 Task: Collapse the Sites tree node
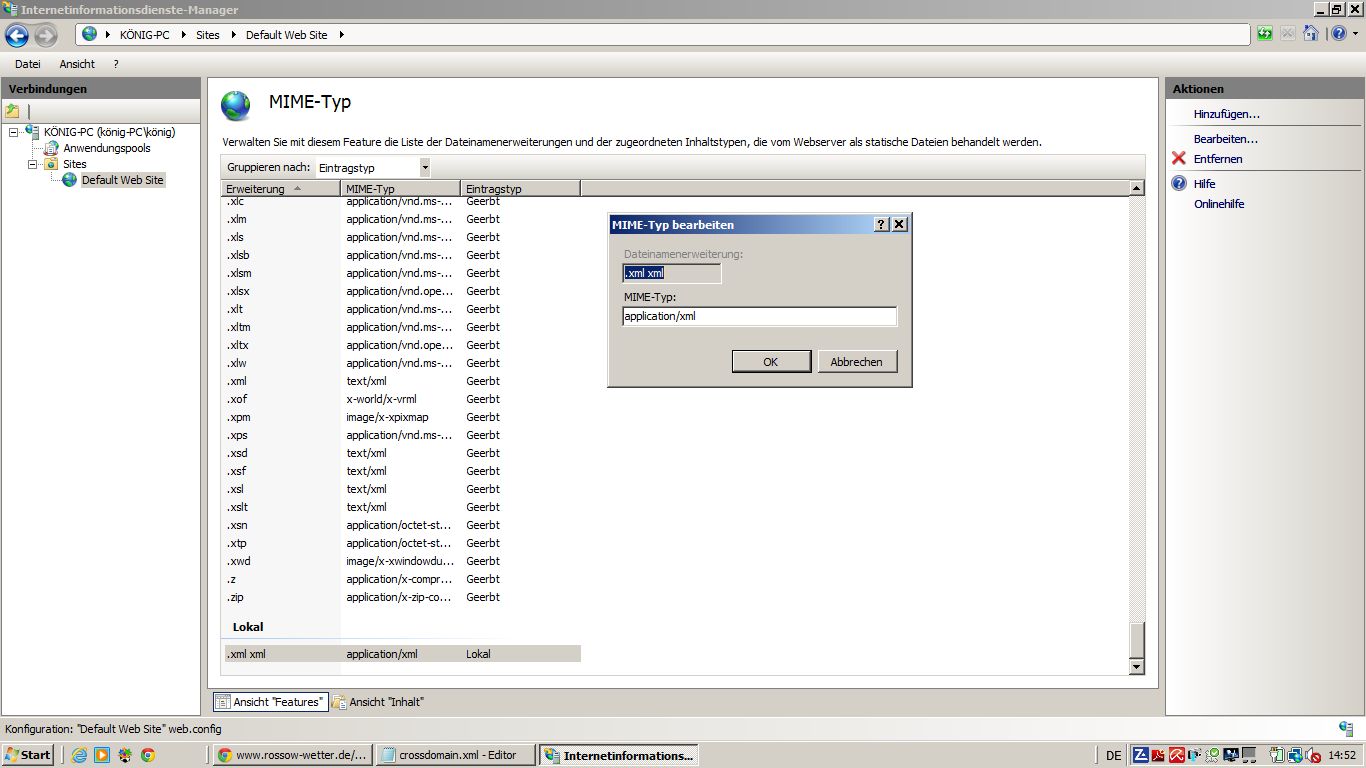32,164
